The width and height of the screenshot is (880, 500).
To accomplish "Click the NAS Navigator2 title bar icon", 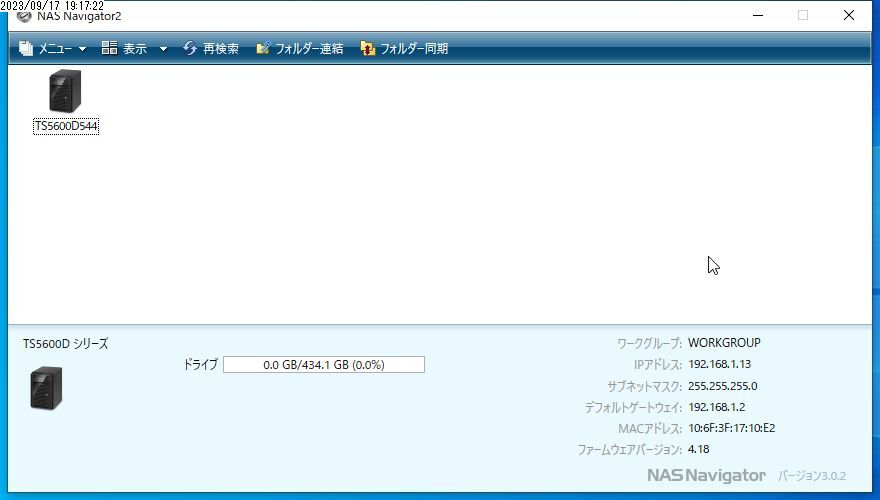I will [x=24, y=17].
